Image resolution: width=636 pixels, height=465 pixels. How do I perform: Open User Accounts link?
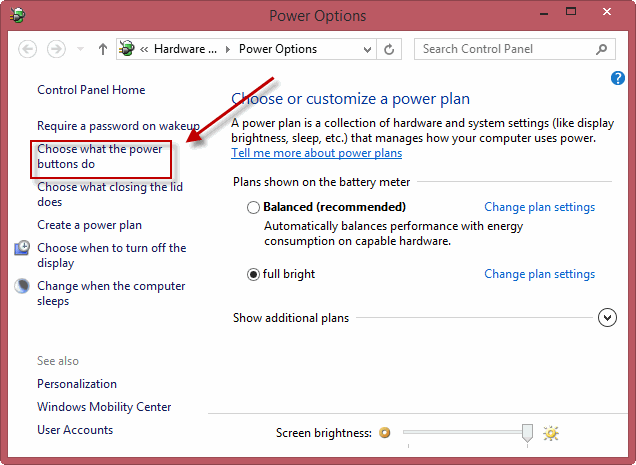click(75, 430)
